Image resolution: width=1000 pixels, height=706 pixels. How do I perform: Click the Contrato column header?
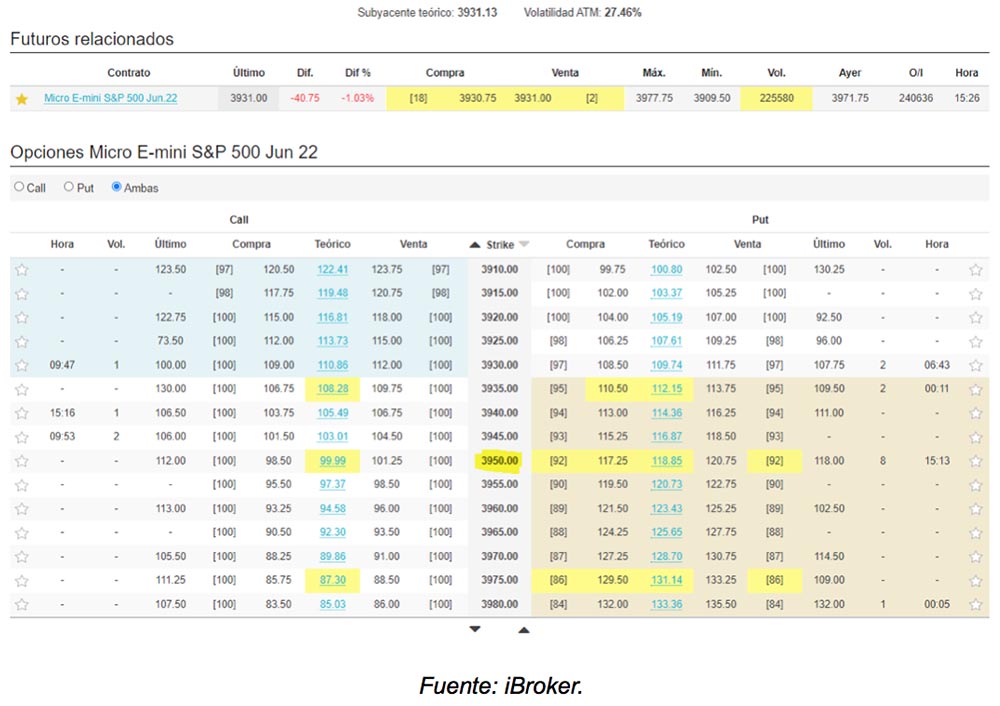[129, 73]
